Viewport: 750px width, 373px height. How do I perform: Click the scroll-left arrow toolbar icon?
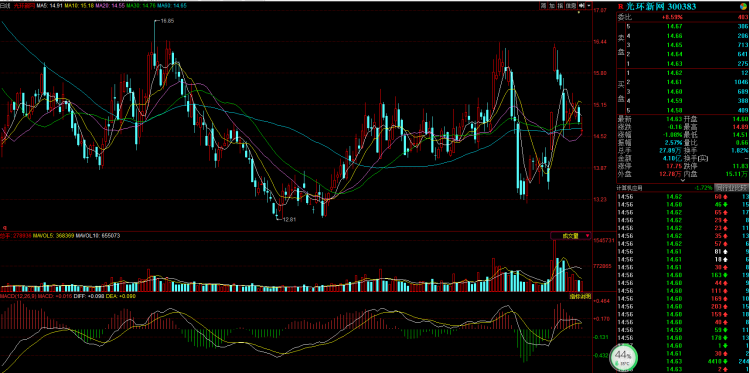(582, 6)
